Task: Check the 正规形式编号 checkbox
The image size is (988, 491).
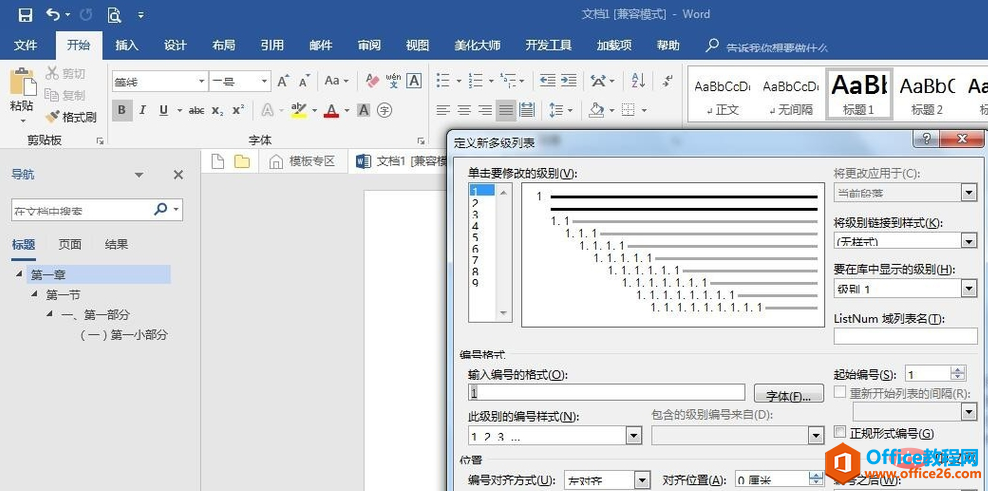Action: coord(839,432)
